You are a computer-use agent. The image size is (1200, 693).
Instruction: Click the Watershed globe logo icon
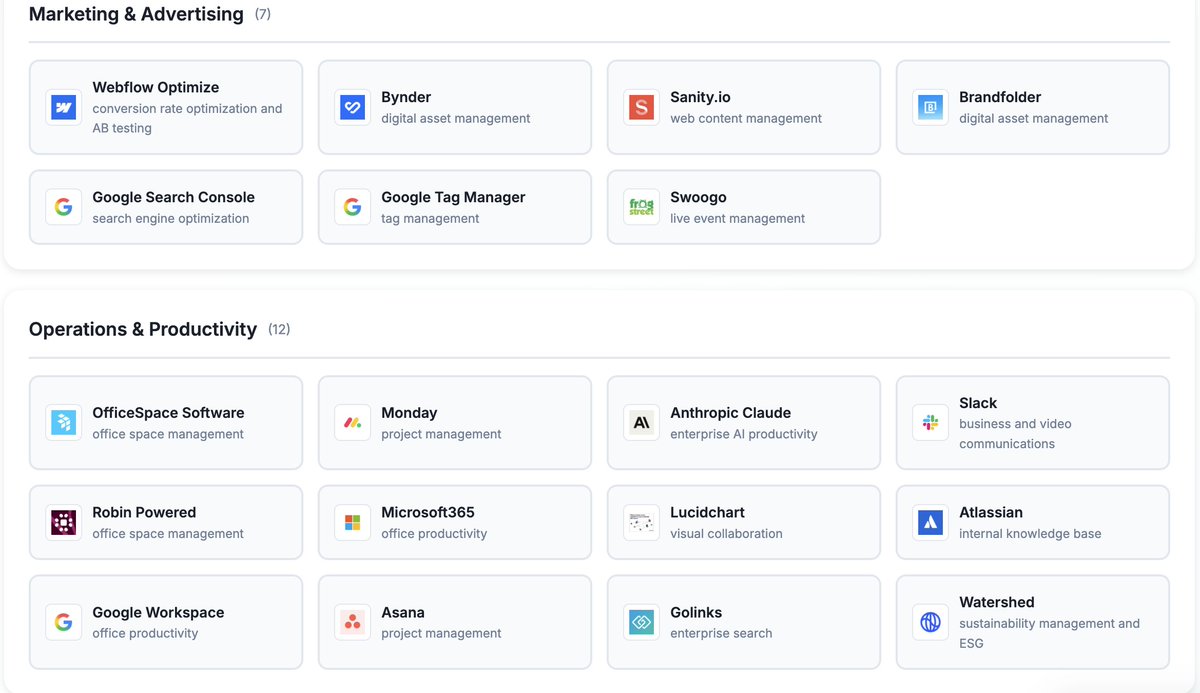(x=931, y=622)
